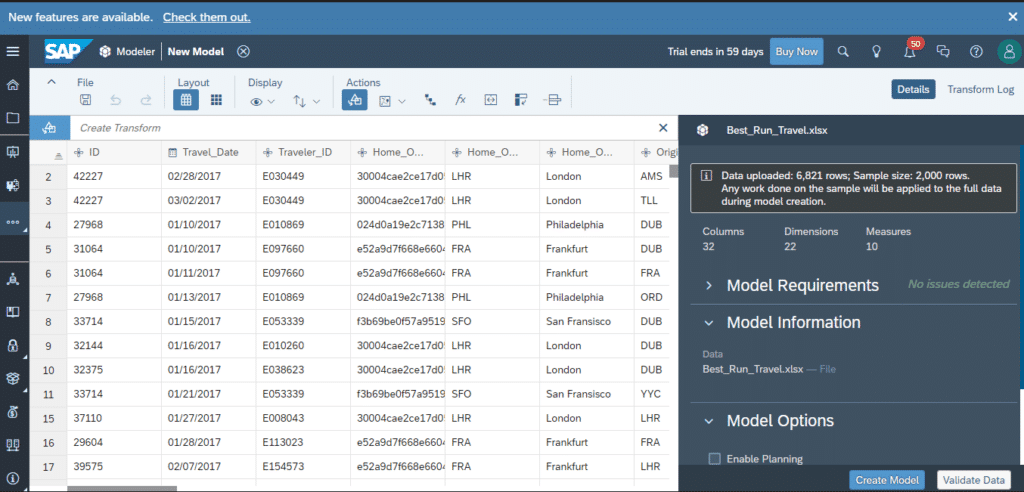This screenshot has height=492, width=1024.
Task: Collapse the Model Options section
Action: tap(708, 421)
